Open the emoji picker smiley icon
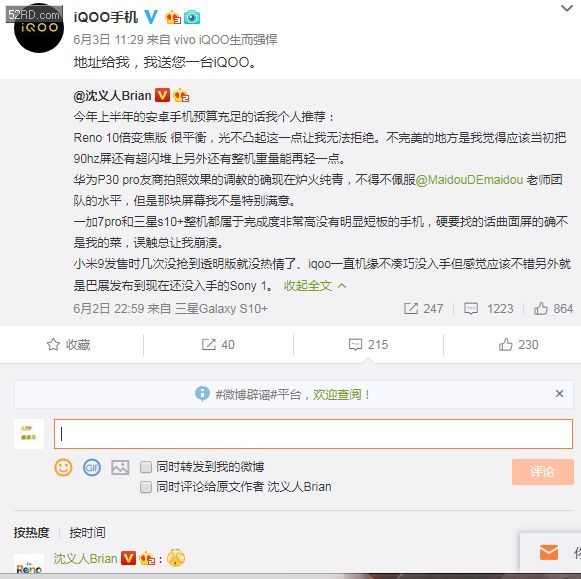581x579 pixels. [x=63, y=467]
